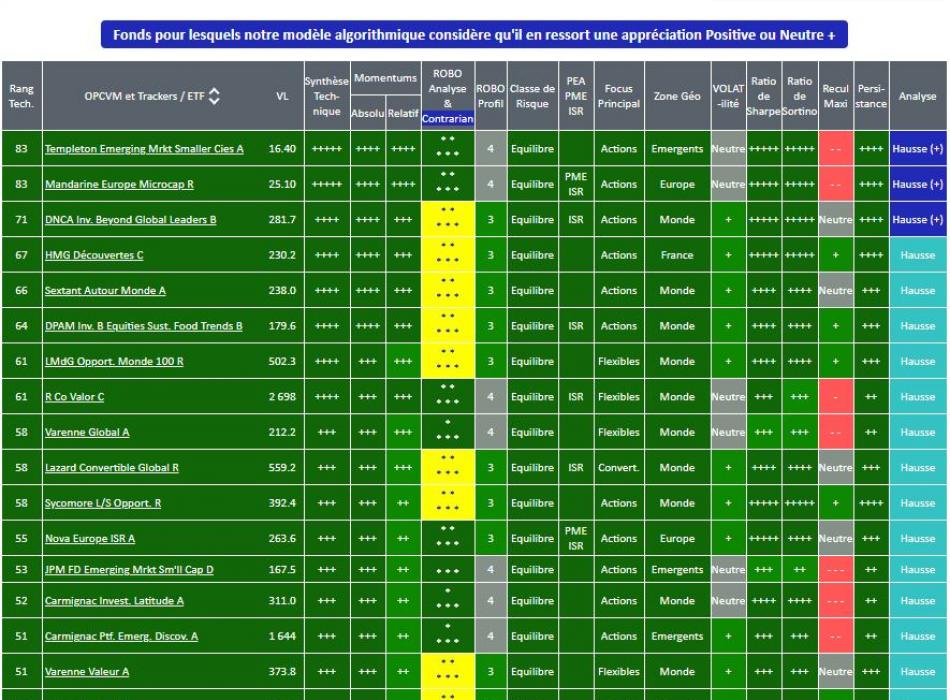
Task: Click the 'Ratio de Sortino' column header
Action: (800, 96)
